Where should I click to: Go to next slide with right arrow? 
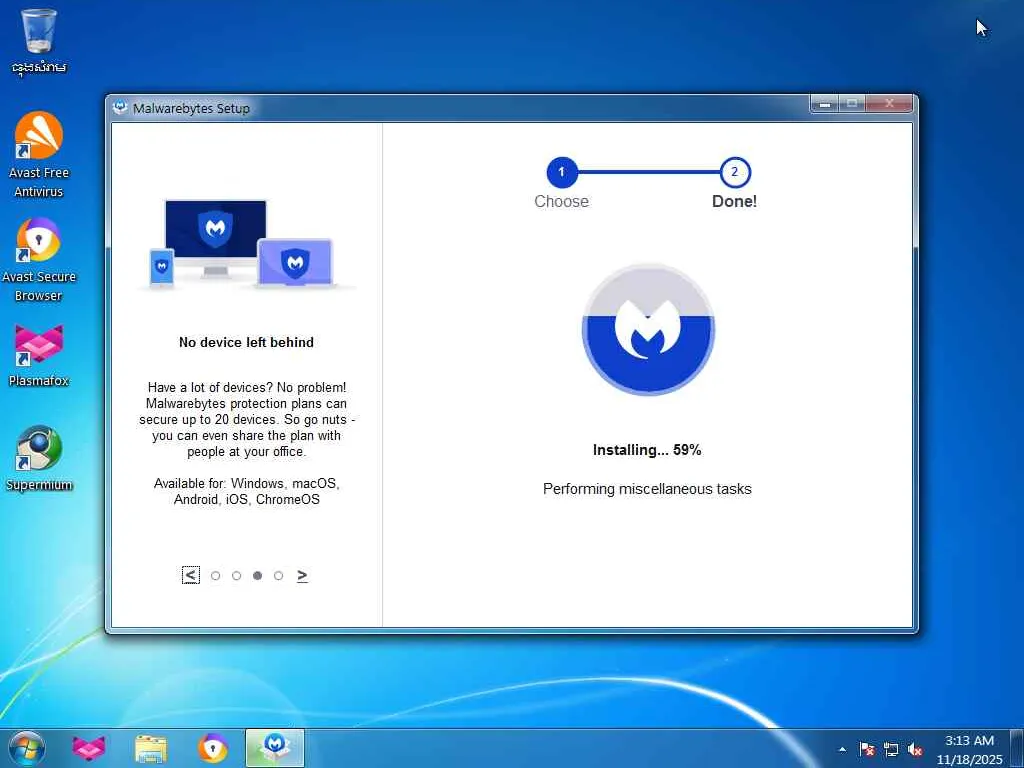pyautogui.click(x=302, y=575)
